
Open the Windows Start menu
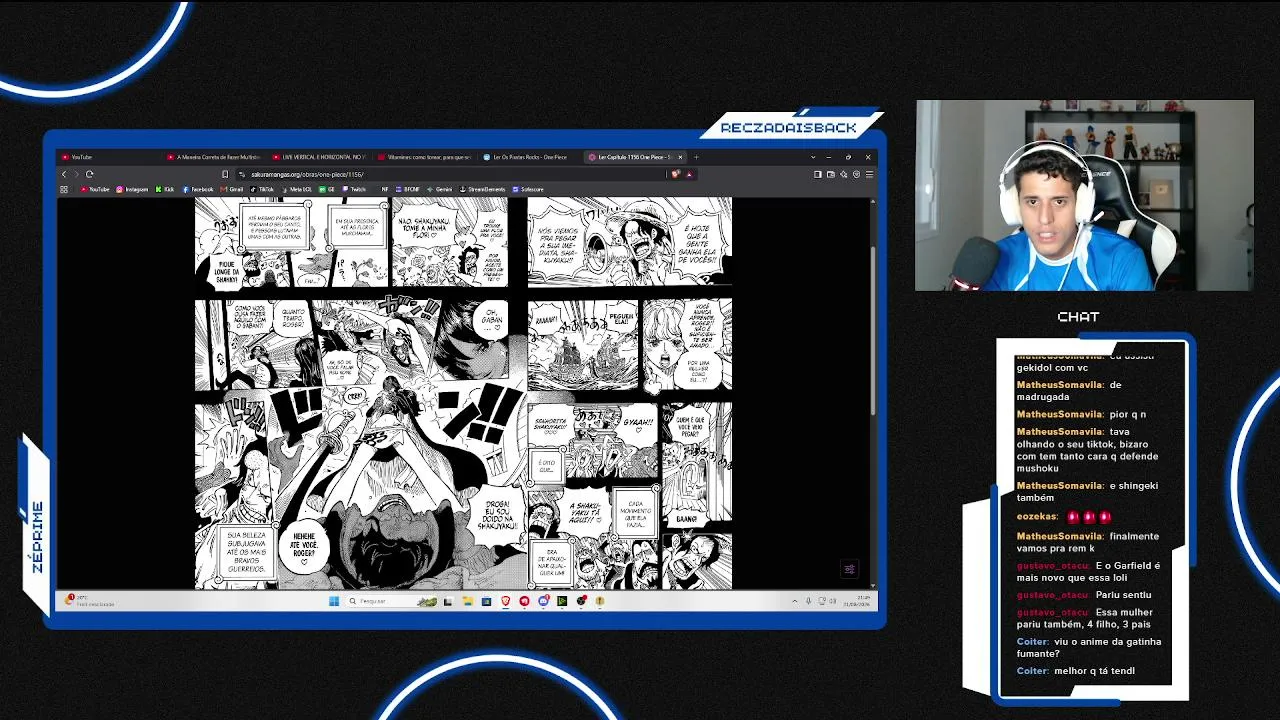pyautogui.click(x=334, y=601)
